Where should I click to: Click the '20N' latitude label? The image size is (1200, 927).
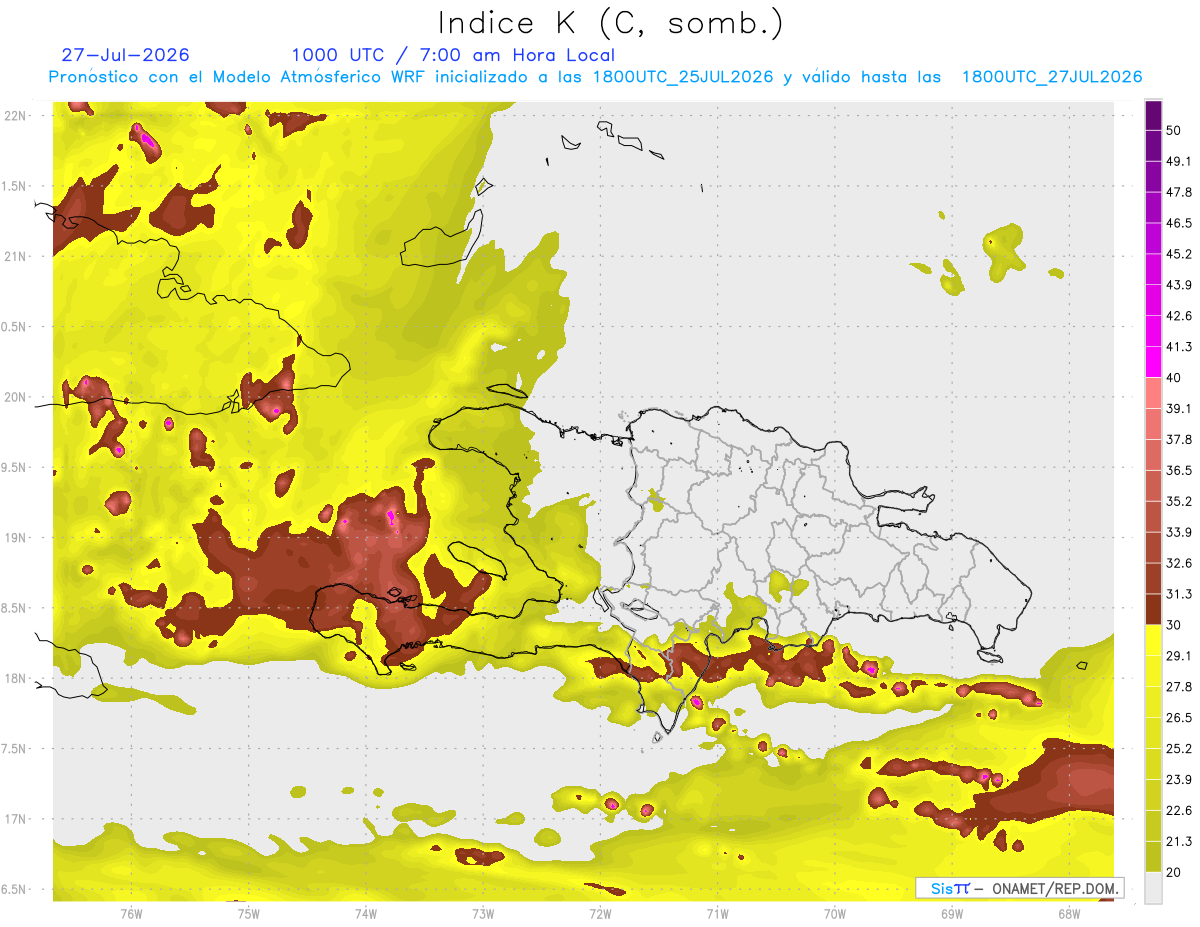[17, 397]
